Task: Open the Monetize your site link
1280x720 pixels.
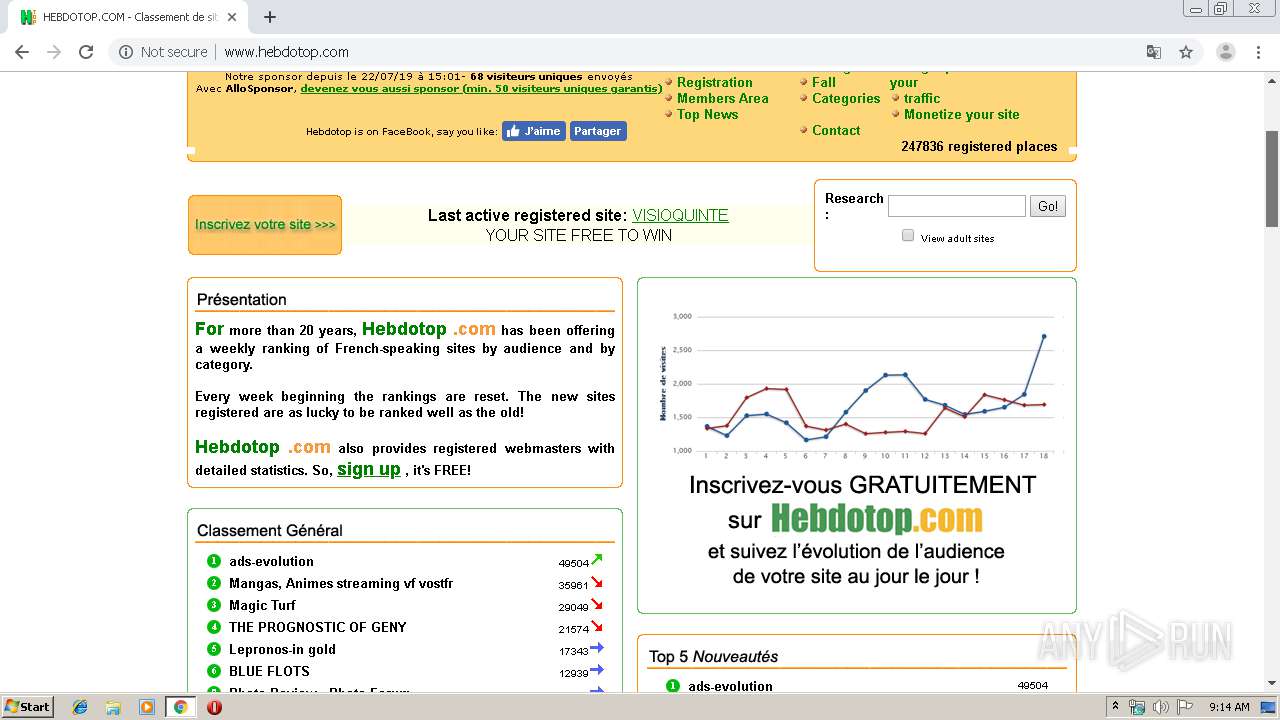Action: coord(962,115)
